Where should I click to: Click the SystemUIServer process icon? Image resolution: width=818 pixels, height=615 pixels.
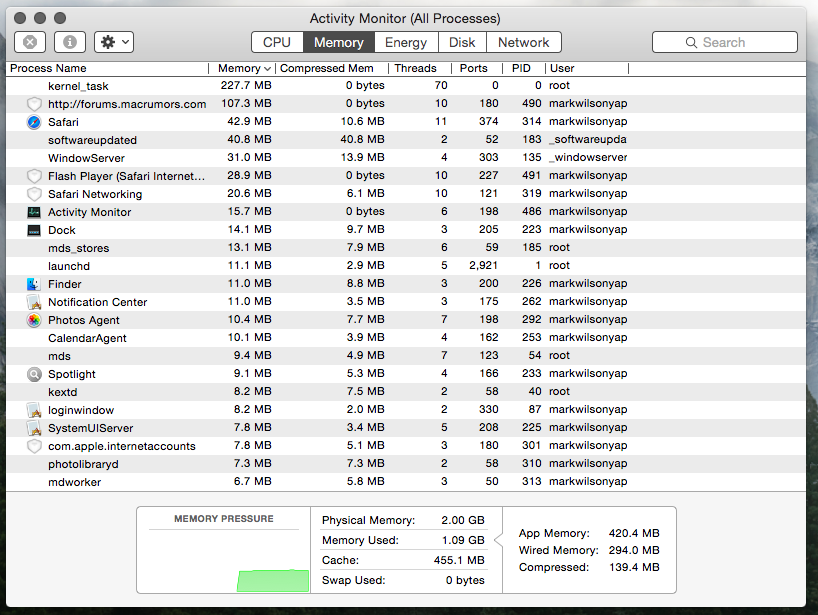point(34,428)
